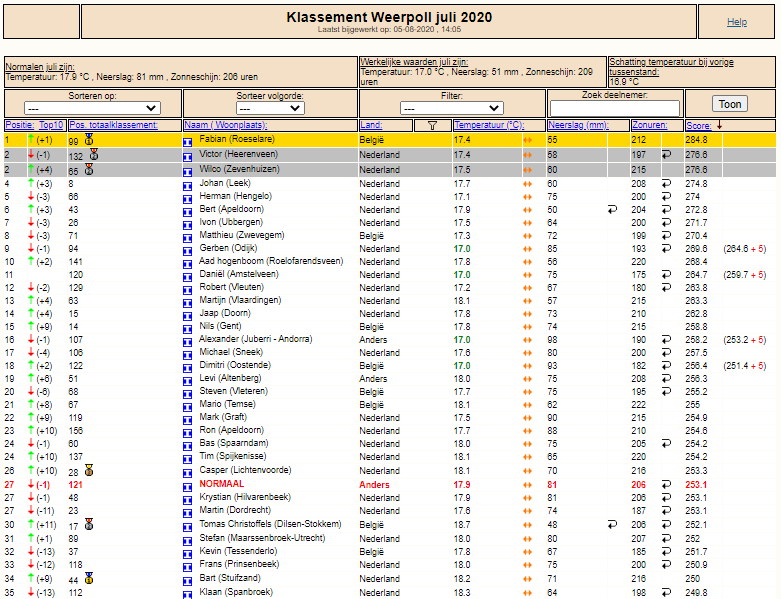Click the blue info icon next to Fabian (Roeselare)
This screenshot has height=599, width=781.
[188, 142]
